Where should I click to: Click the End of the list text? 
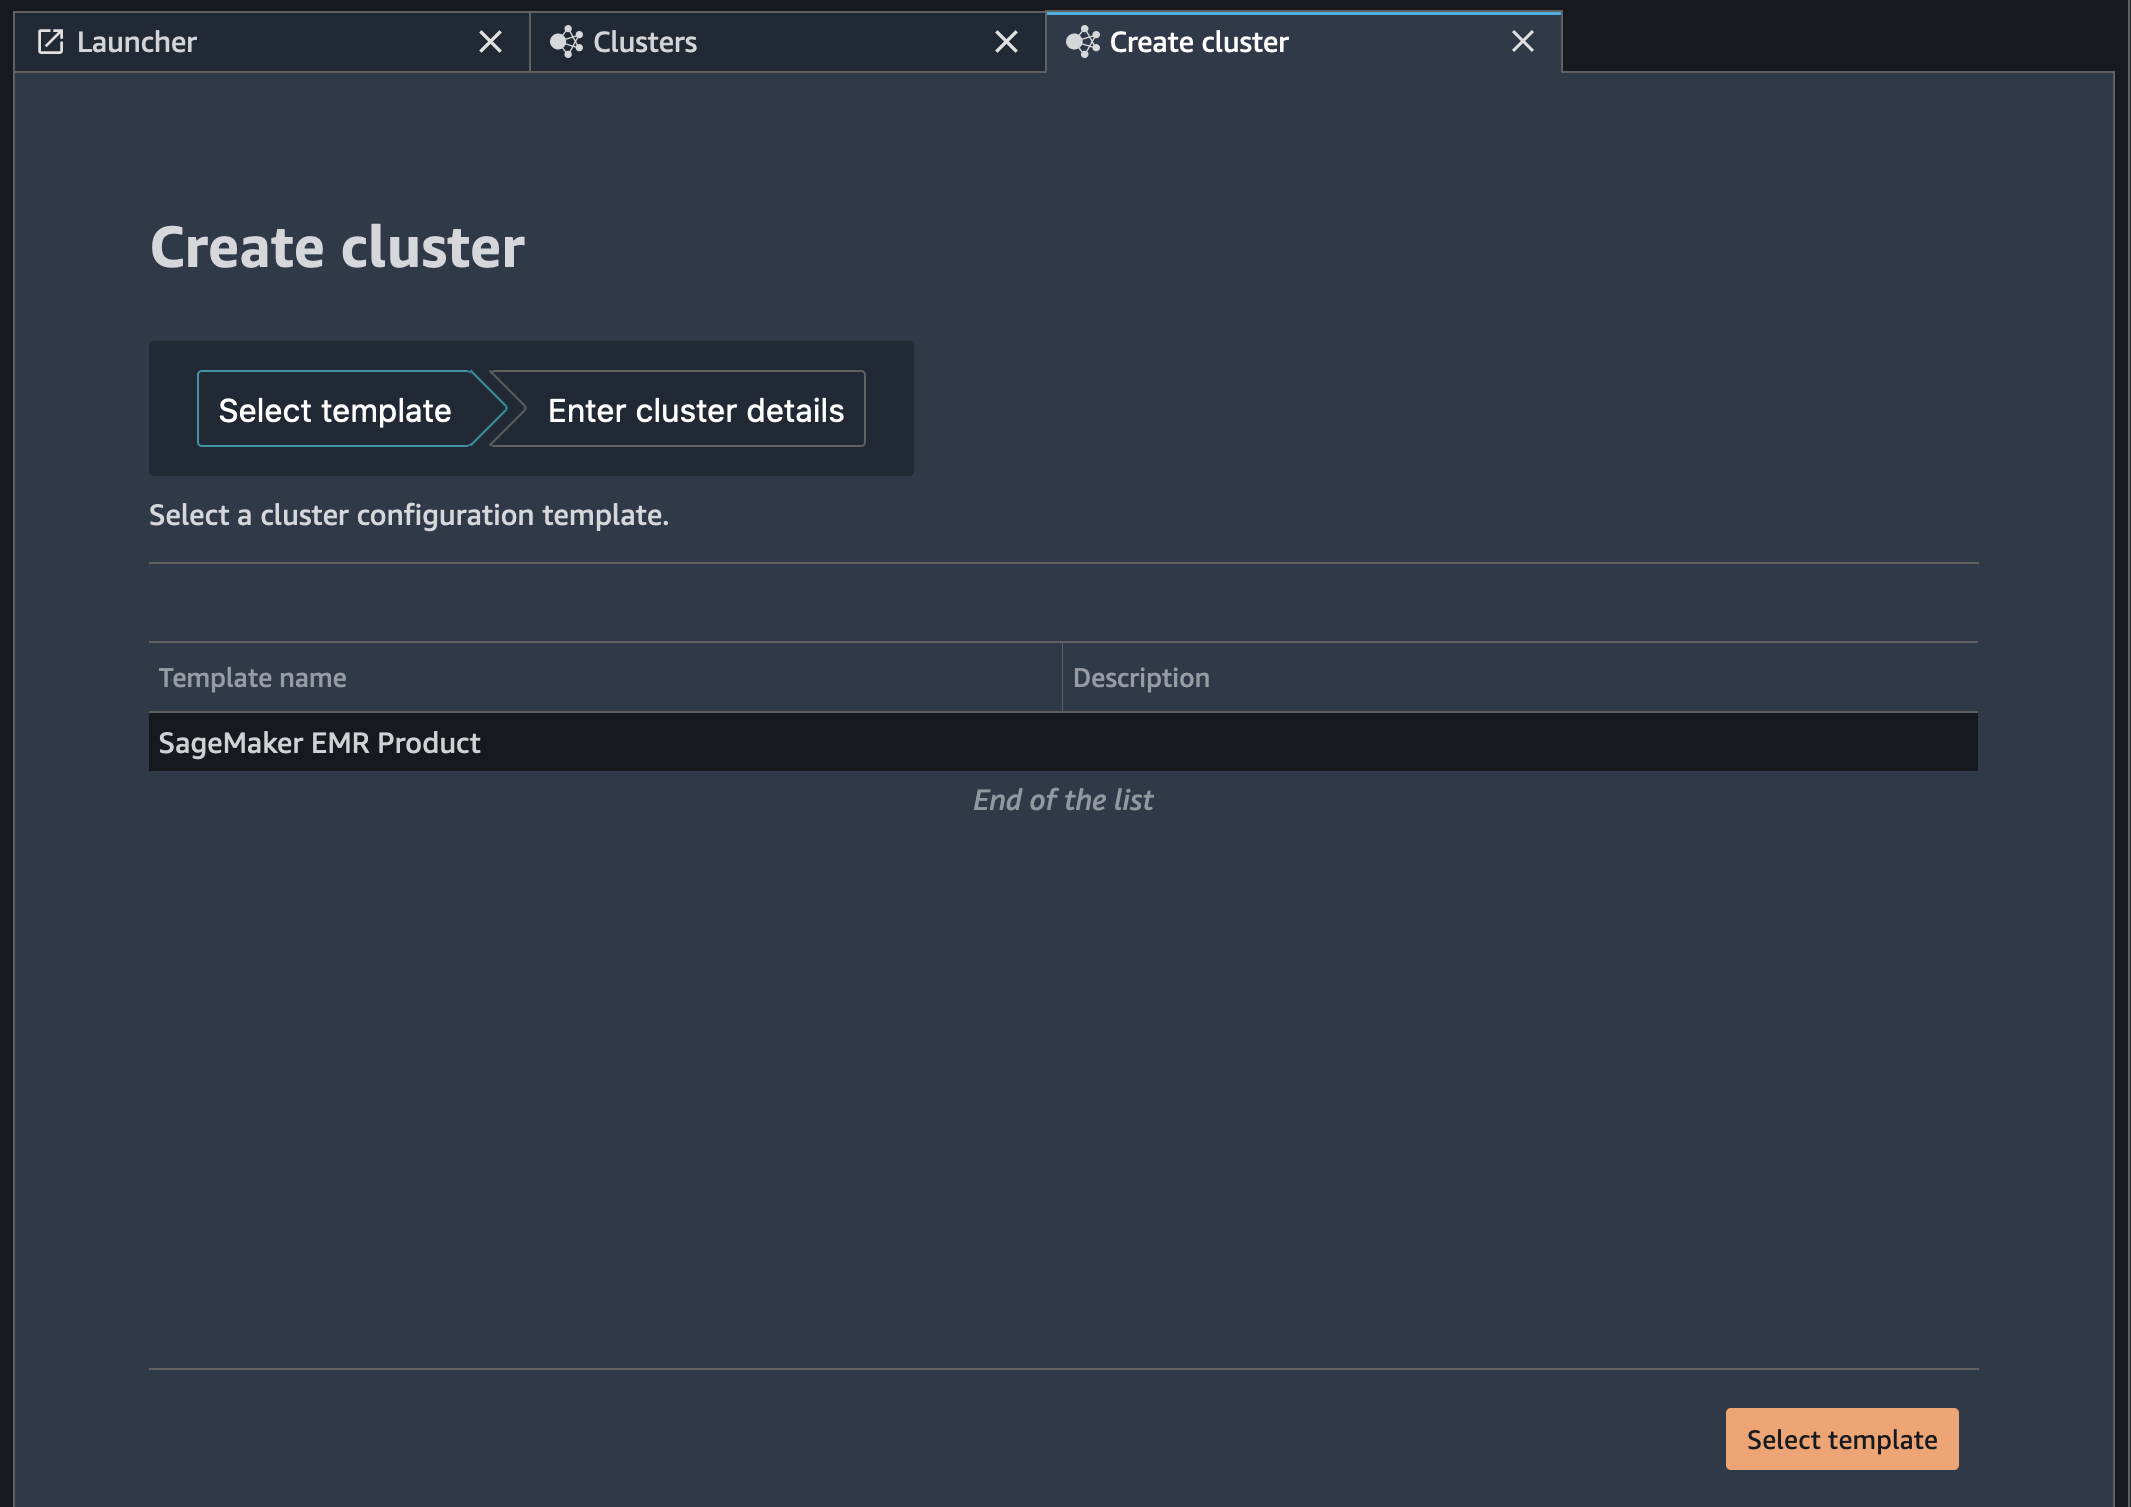pyautogui.click(x=1063, y=800)
